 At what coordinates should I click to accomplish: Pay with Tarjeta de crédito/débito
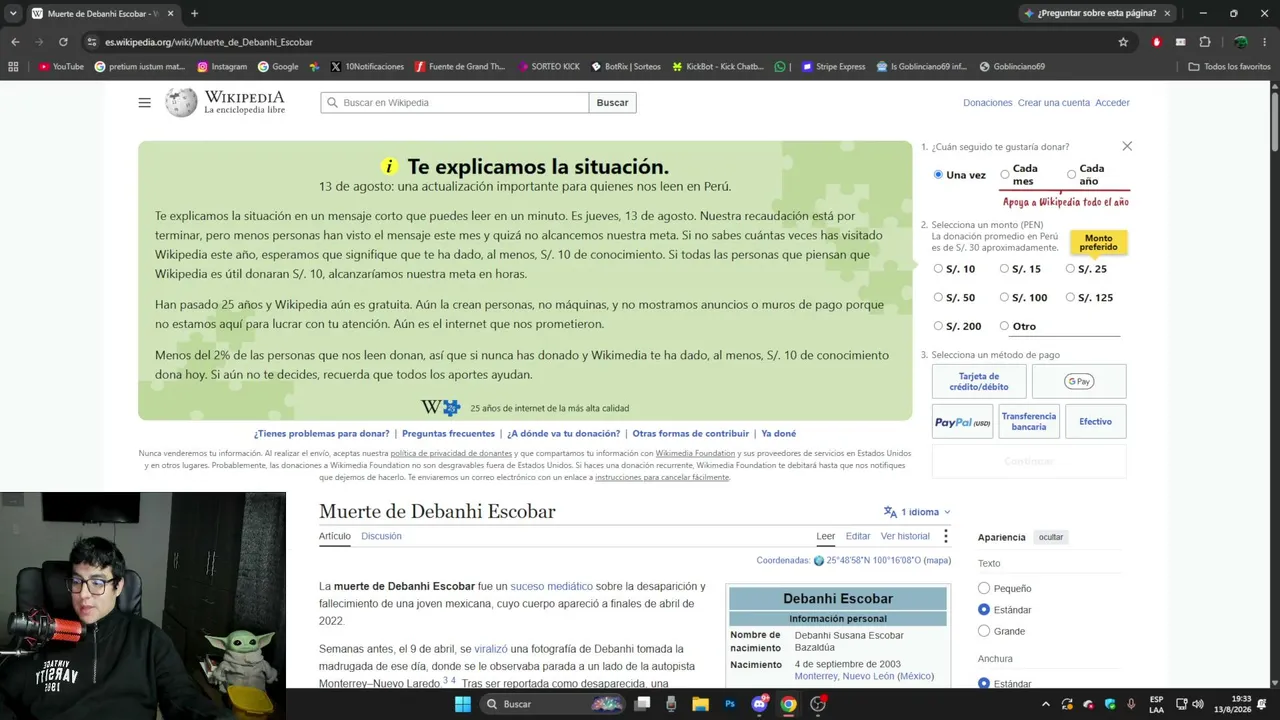(x=979, y=382)
